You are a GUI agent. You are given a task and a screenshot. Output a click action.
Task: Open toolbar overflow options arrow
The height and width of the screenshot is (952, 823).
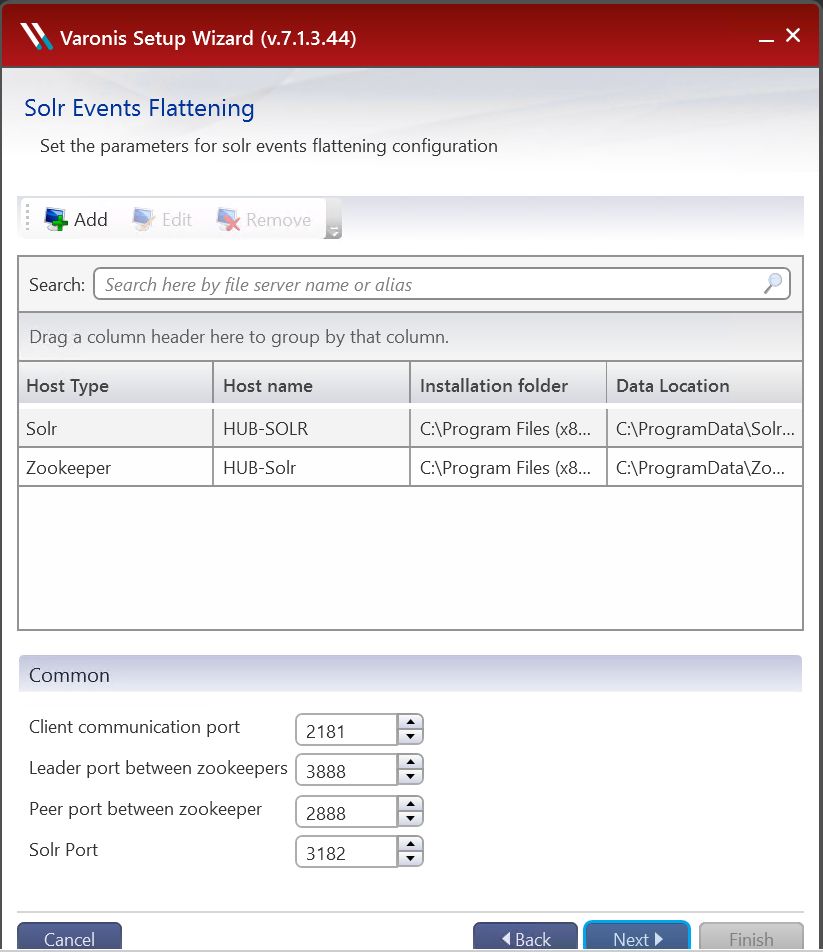334,230
